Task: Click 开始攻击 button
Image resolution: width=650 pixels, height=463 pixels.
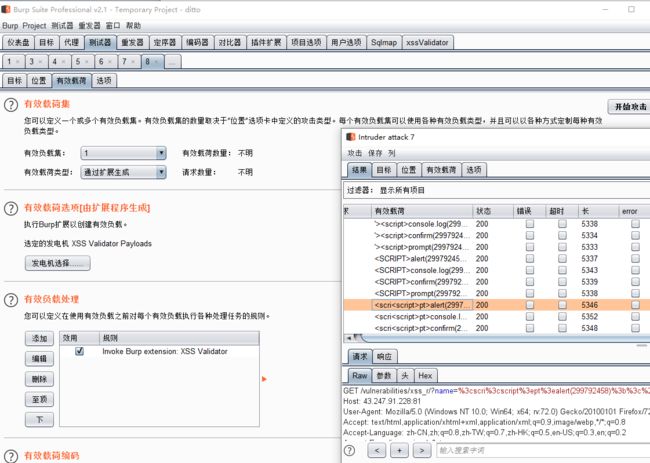Action: coord(630,107)
